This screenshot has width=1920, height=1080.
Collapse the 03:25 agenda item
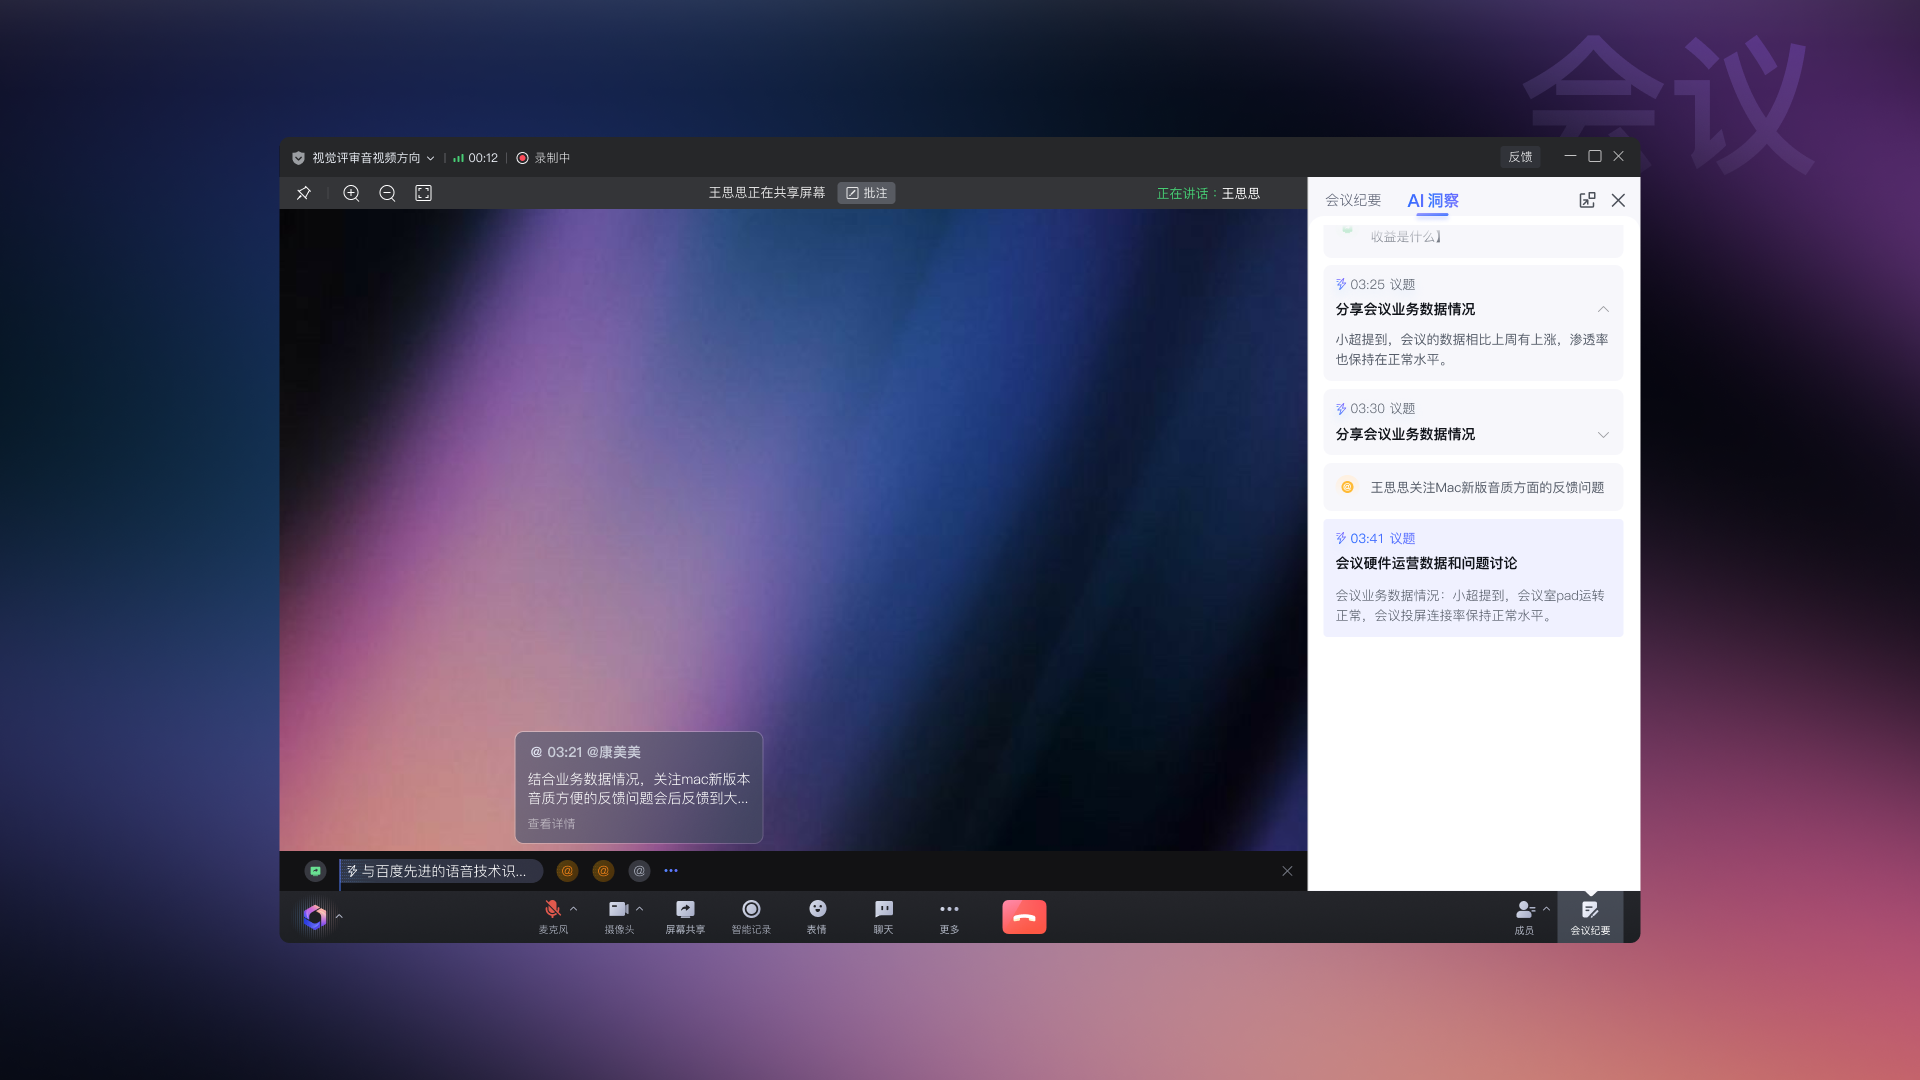[1603, 309]
